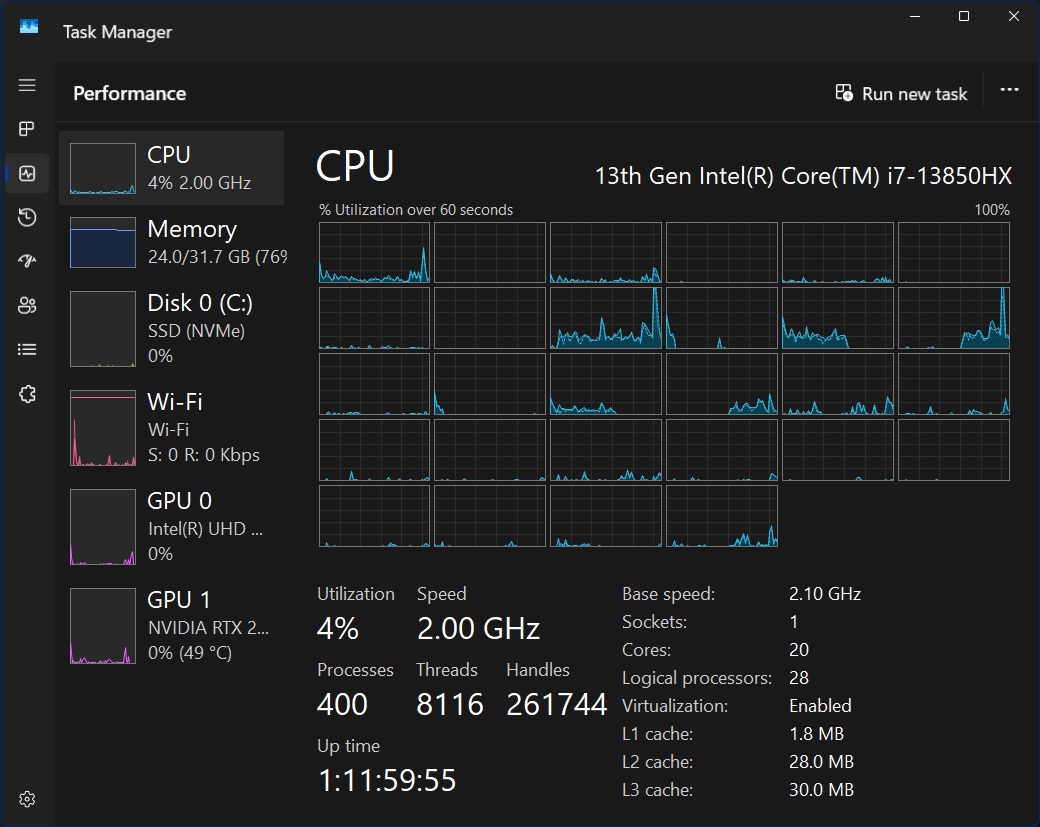Switch to the Users page icon
Viewport: 1040px width, 827px height.
pos(27,305)
